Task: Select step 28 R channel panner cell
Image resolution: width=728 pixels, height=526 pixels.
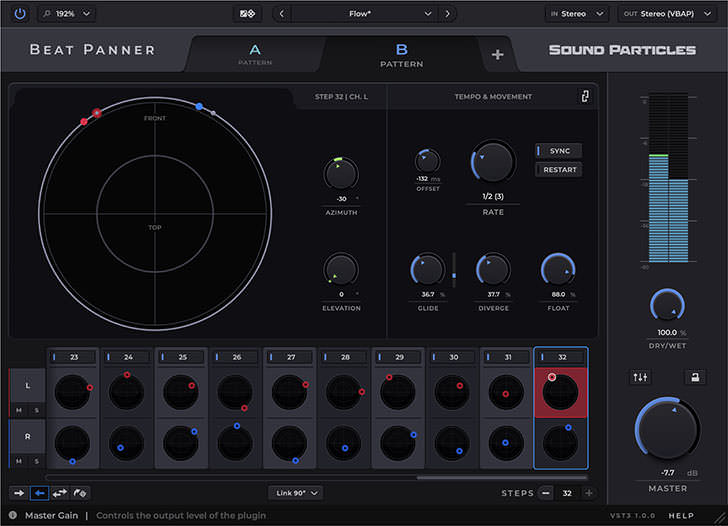Action: [x=344, y=443]
